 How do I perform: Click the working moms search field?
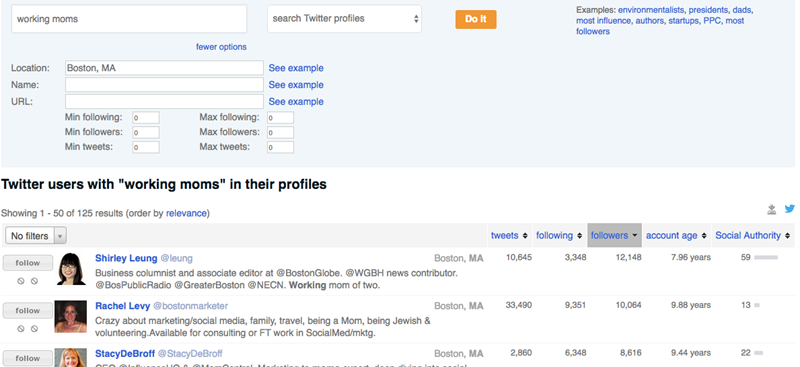click(x=129, y=19)
